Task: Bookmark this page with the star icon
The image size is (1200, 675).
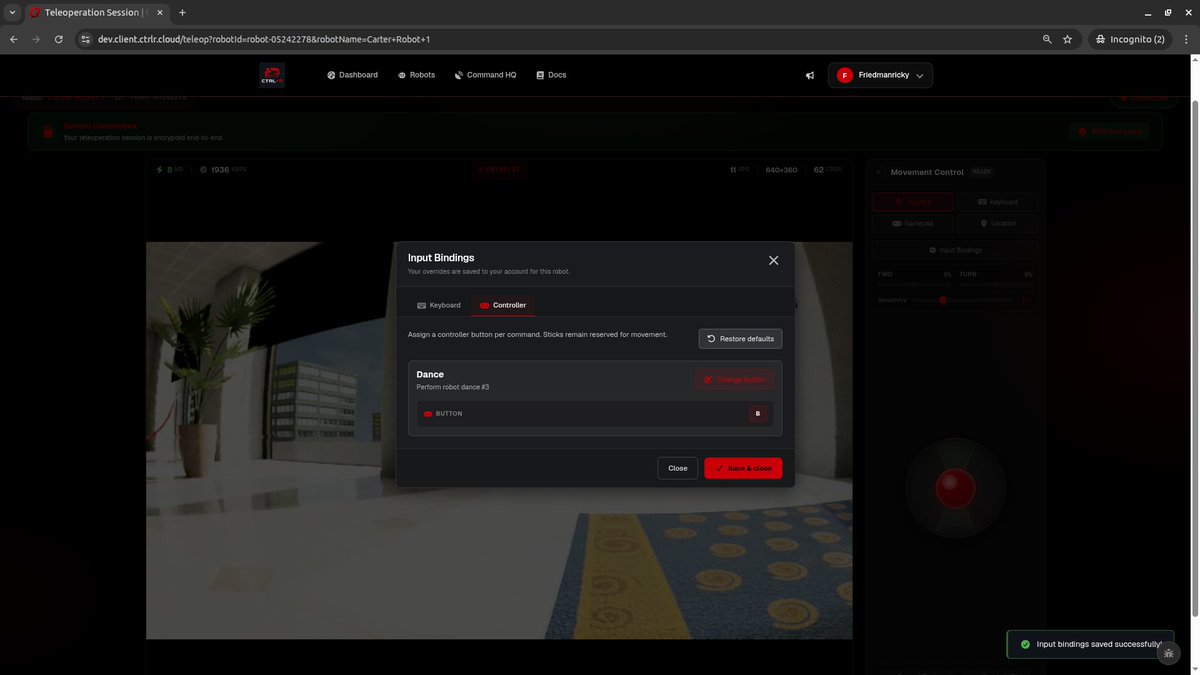Action: tap(1067, 39)
